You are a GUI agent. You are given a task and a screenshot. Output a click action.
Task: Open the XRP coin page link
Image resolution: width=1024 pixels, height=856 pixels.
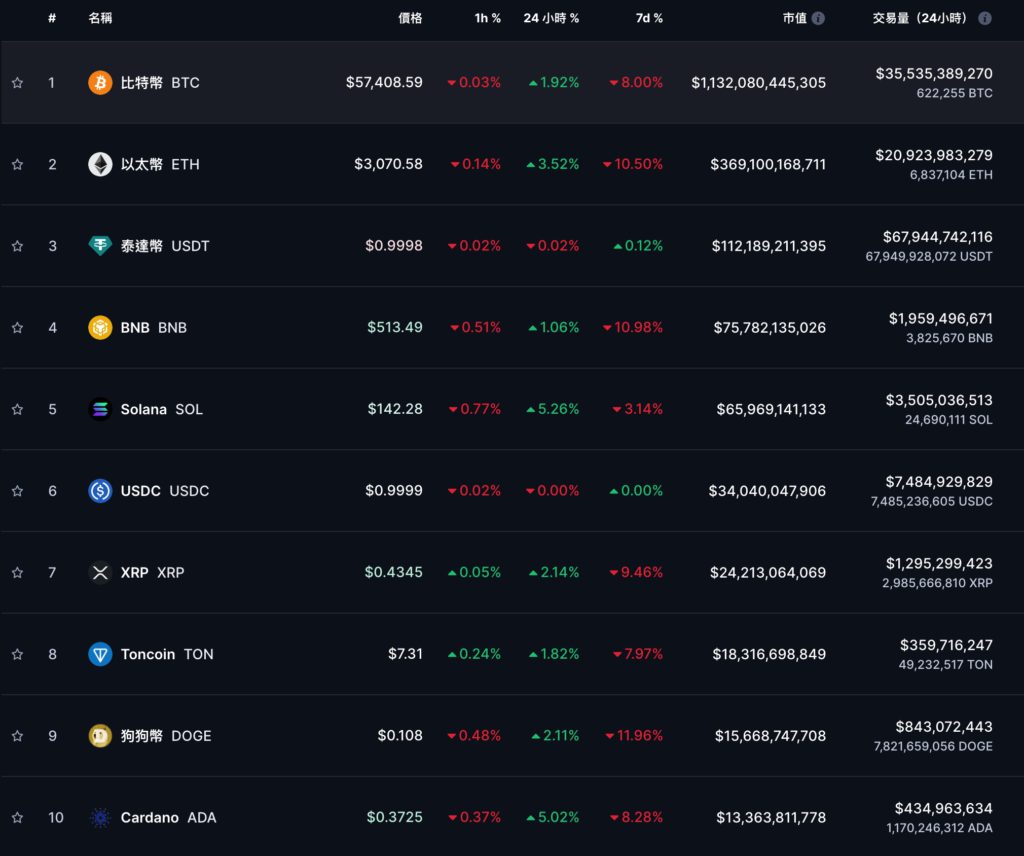[x=152, y=573]
